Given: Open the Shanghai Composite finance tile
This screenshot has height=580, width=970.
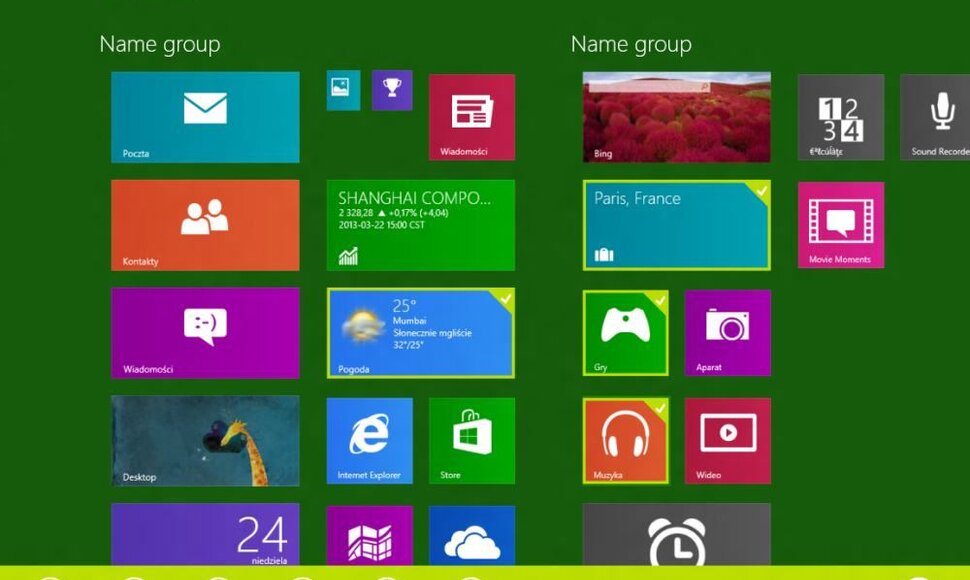Looking at the screenshot, I should [421, 225].
